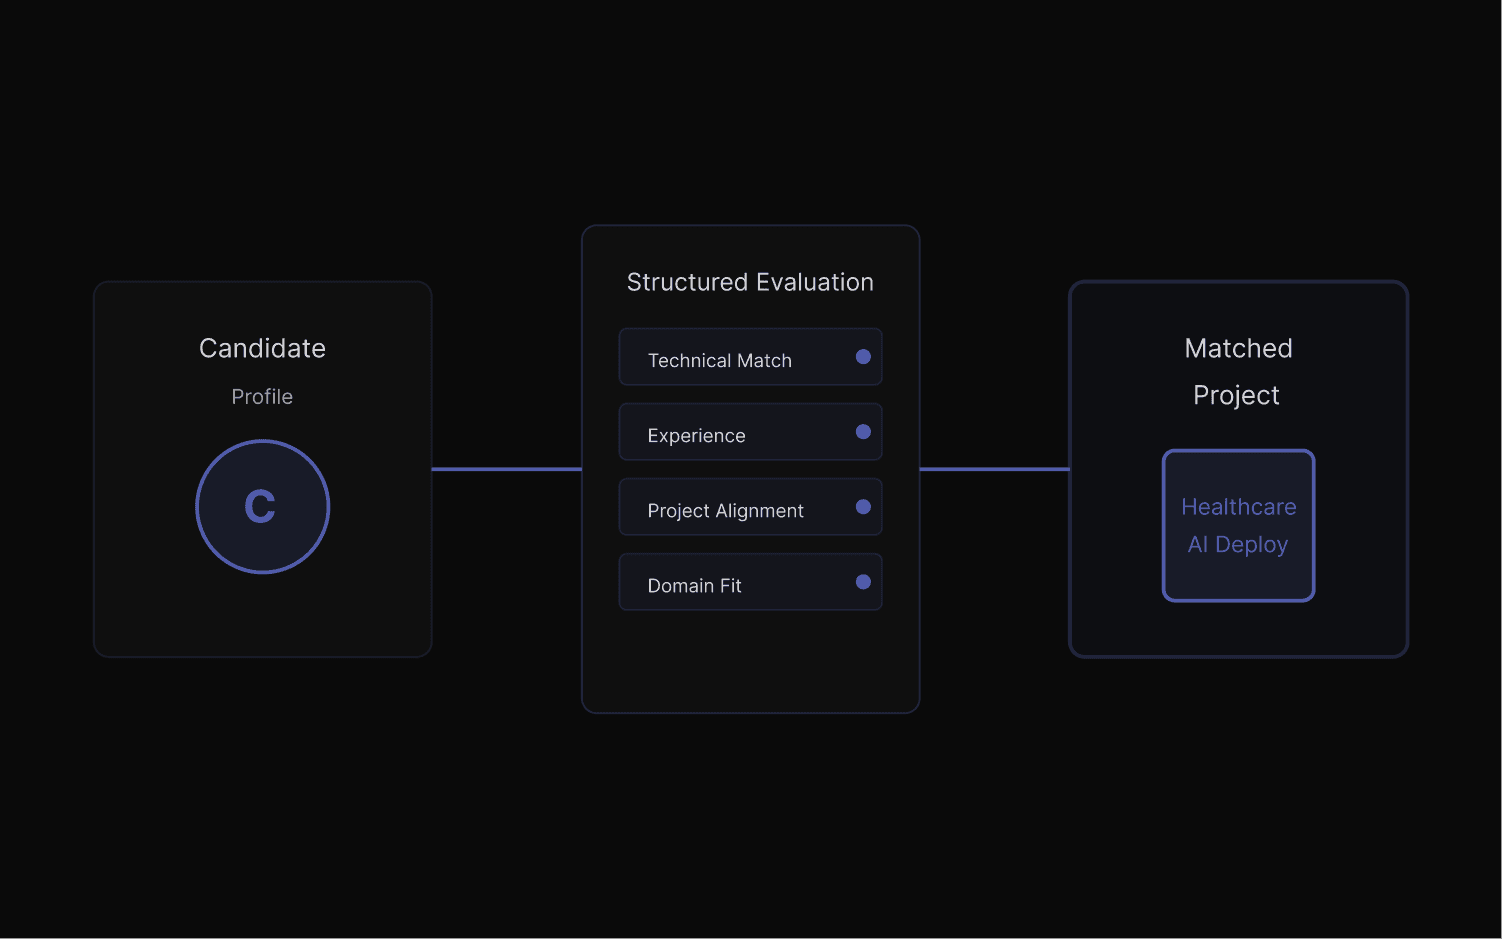The height and width of the screenshot is (939, 1502).
Task: Select the Project Alignment entry
Action: tap(750, 507)
